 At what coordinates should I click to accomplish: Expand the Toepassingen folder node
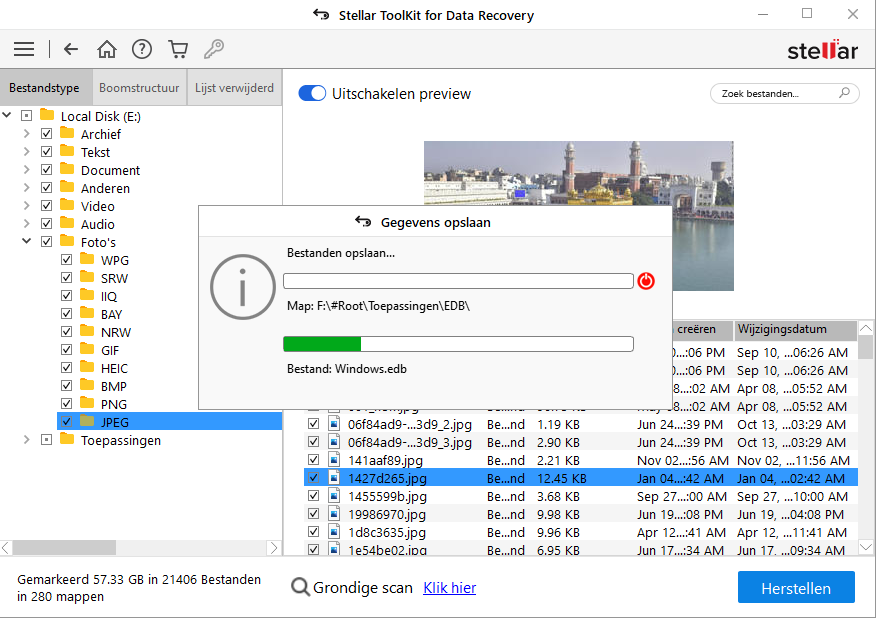pos(26,440)
